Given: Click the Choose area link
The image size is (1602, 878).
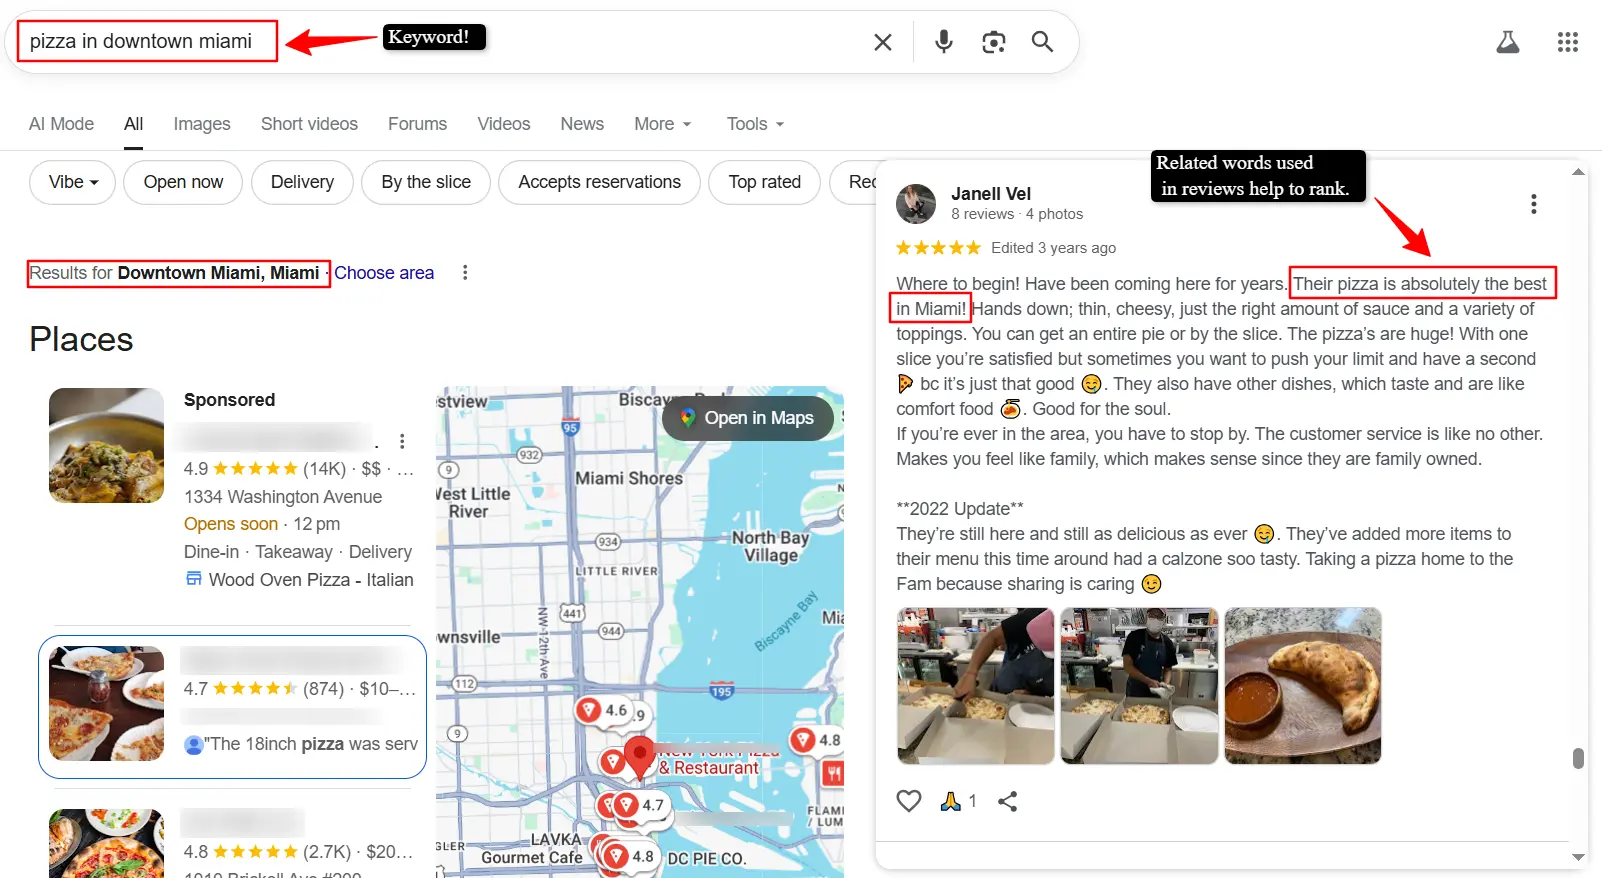Looking at the screenshot, I should tap(384, 273).
